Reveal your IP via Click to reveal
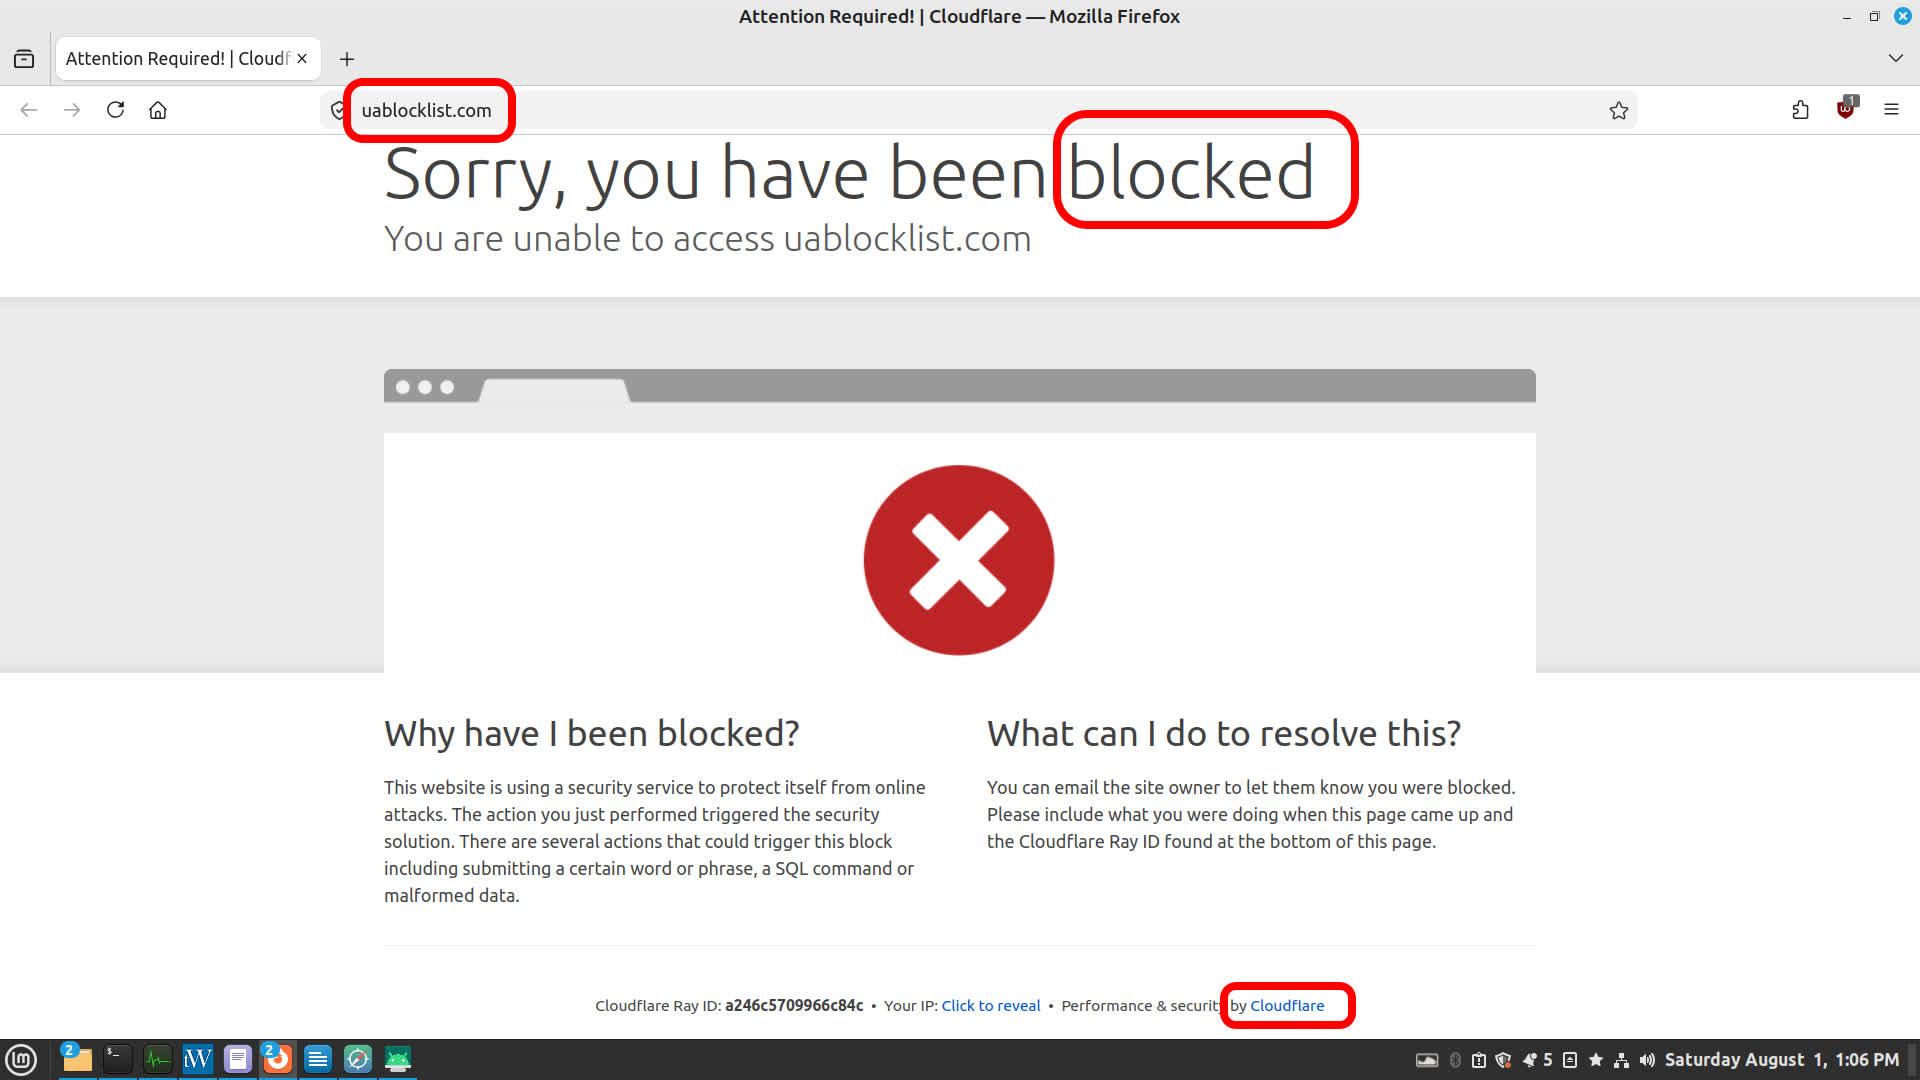 (x=990, y=1006)
